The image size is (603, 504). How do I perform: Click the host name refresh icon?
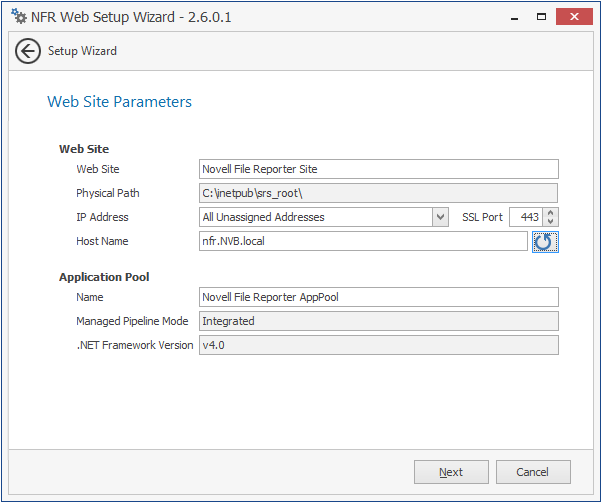pyautogui.click(x=544, y=241)
